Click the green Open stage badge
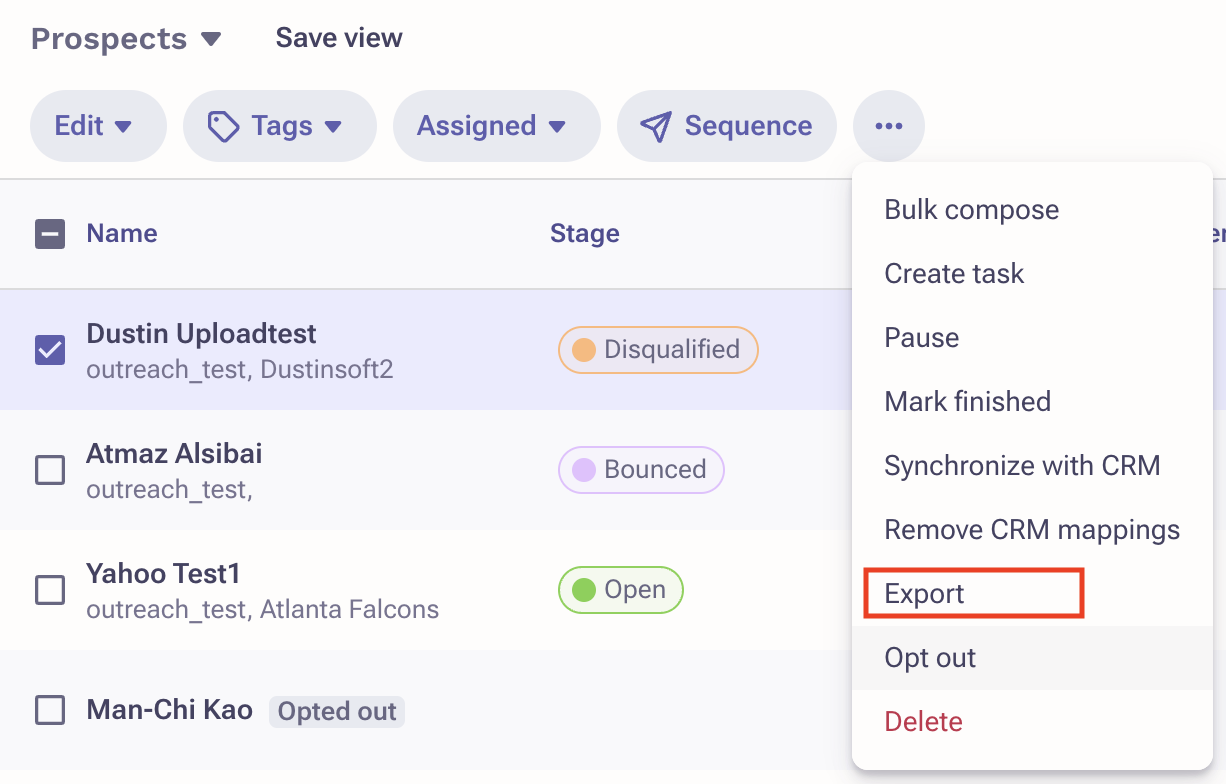 620,590
